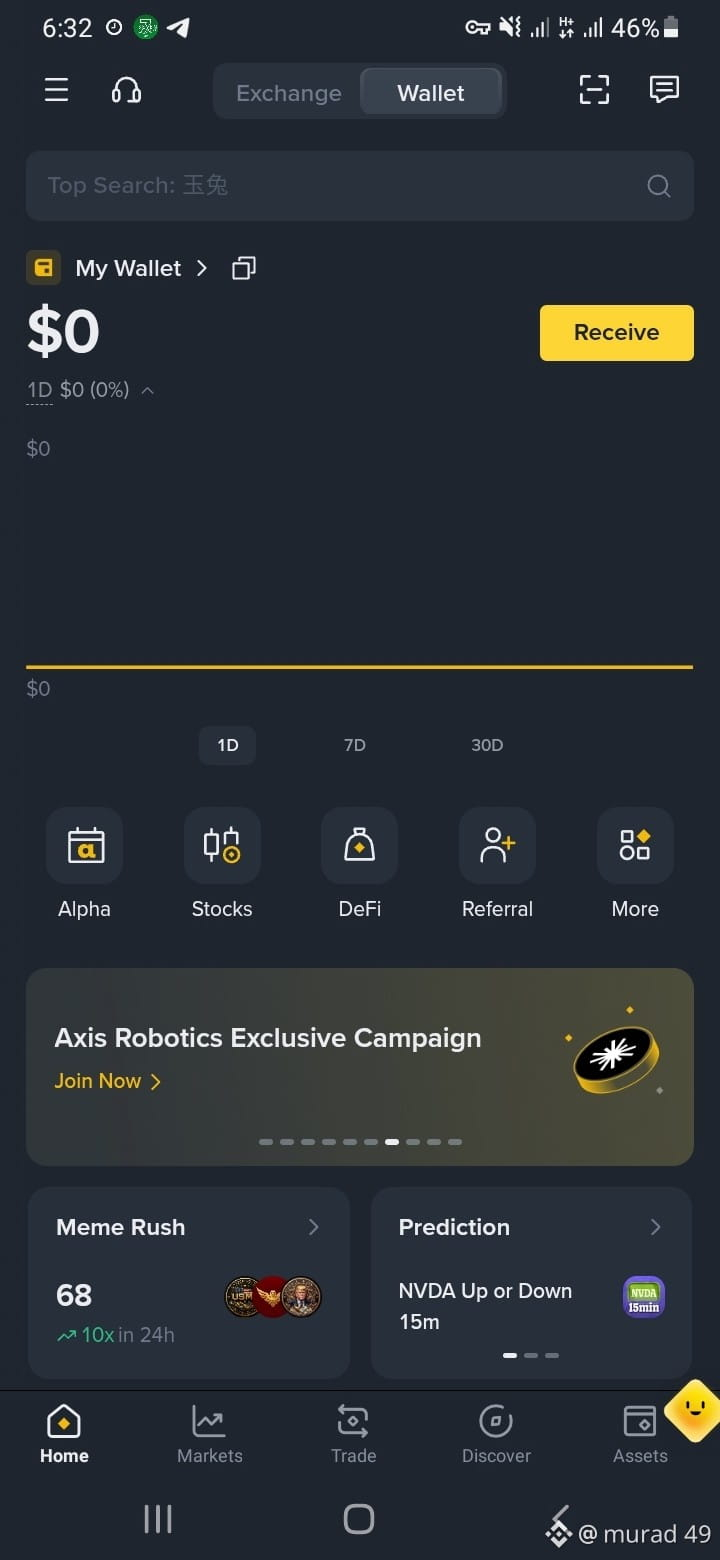Switch to Exchange mode toggle
Screen dimensions: 720x1560
pyautogui.click(x=288, y=93)
